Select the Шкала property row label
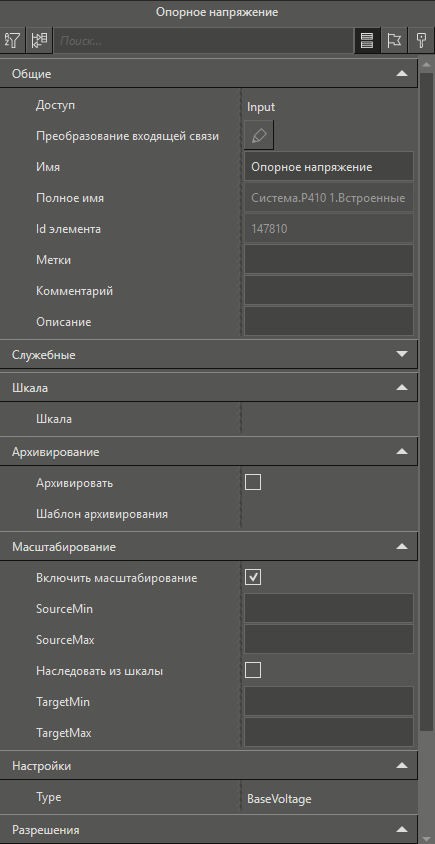Image resolution: width=435 pixels, height=844 pixels. point(53,418)
